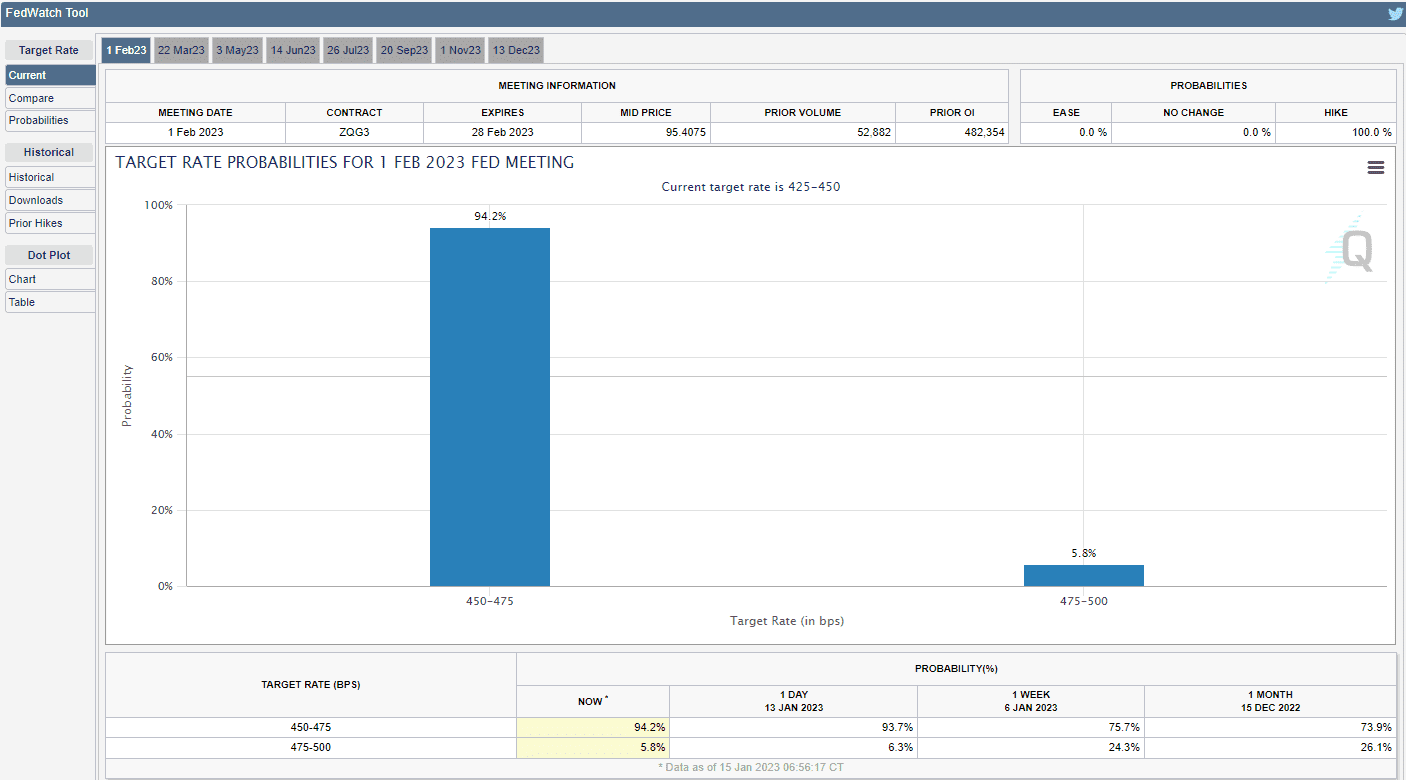Open the 14 Jun23 meeting tab
Screen dimensions: 1406x780
(x=293, y=50)
